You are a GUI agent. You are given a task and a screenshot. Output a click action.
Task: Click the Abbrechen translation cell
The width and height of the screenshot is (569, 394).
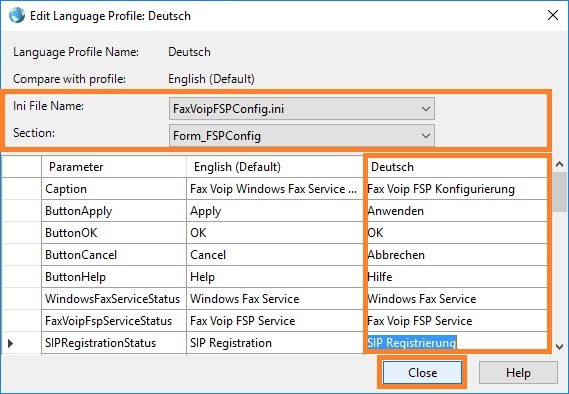click(455, 255)
